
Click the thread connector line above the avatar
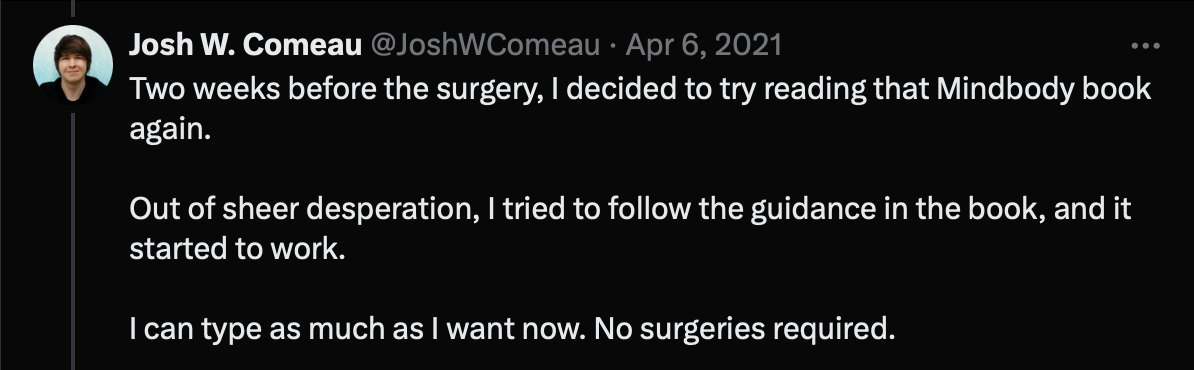click(x=73, y=8)
